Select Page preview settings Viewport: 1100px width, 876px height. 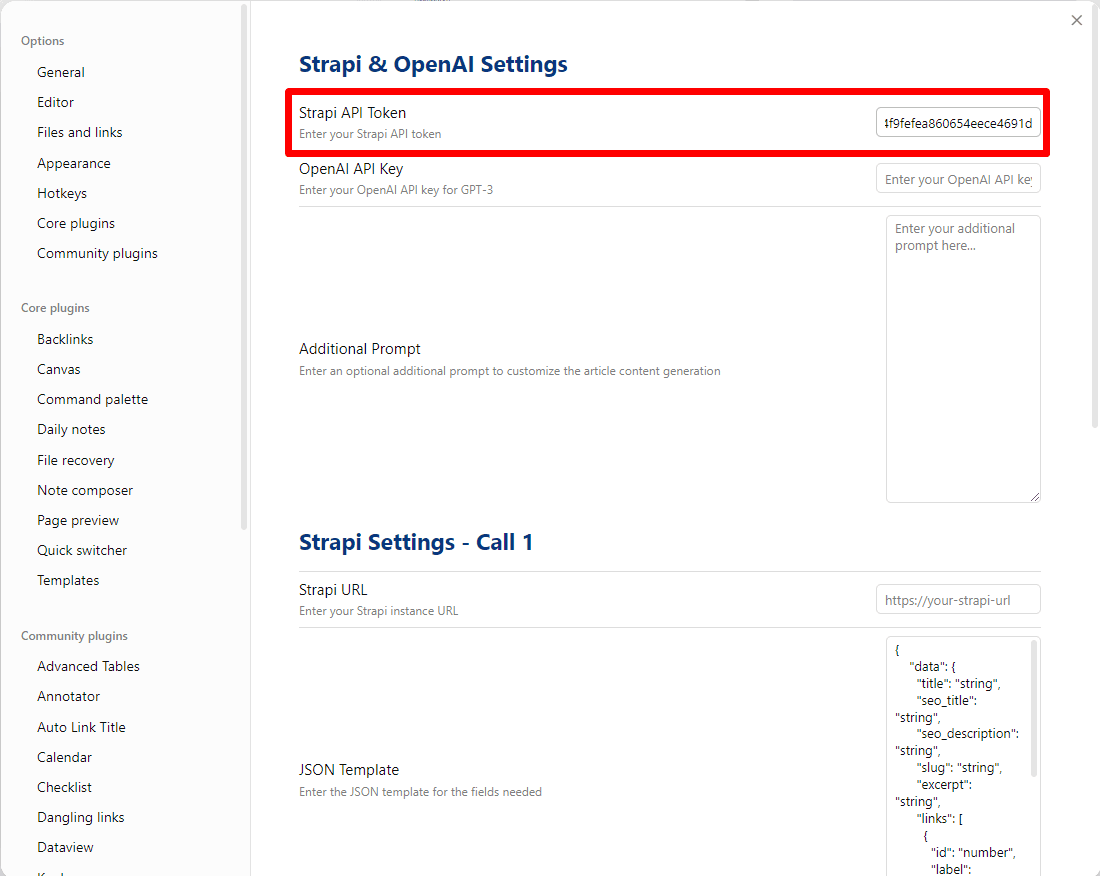[x=78, y=521]
